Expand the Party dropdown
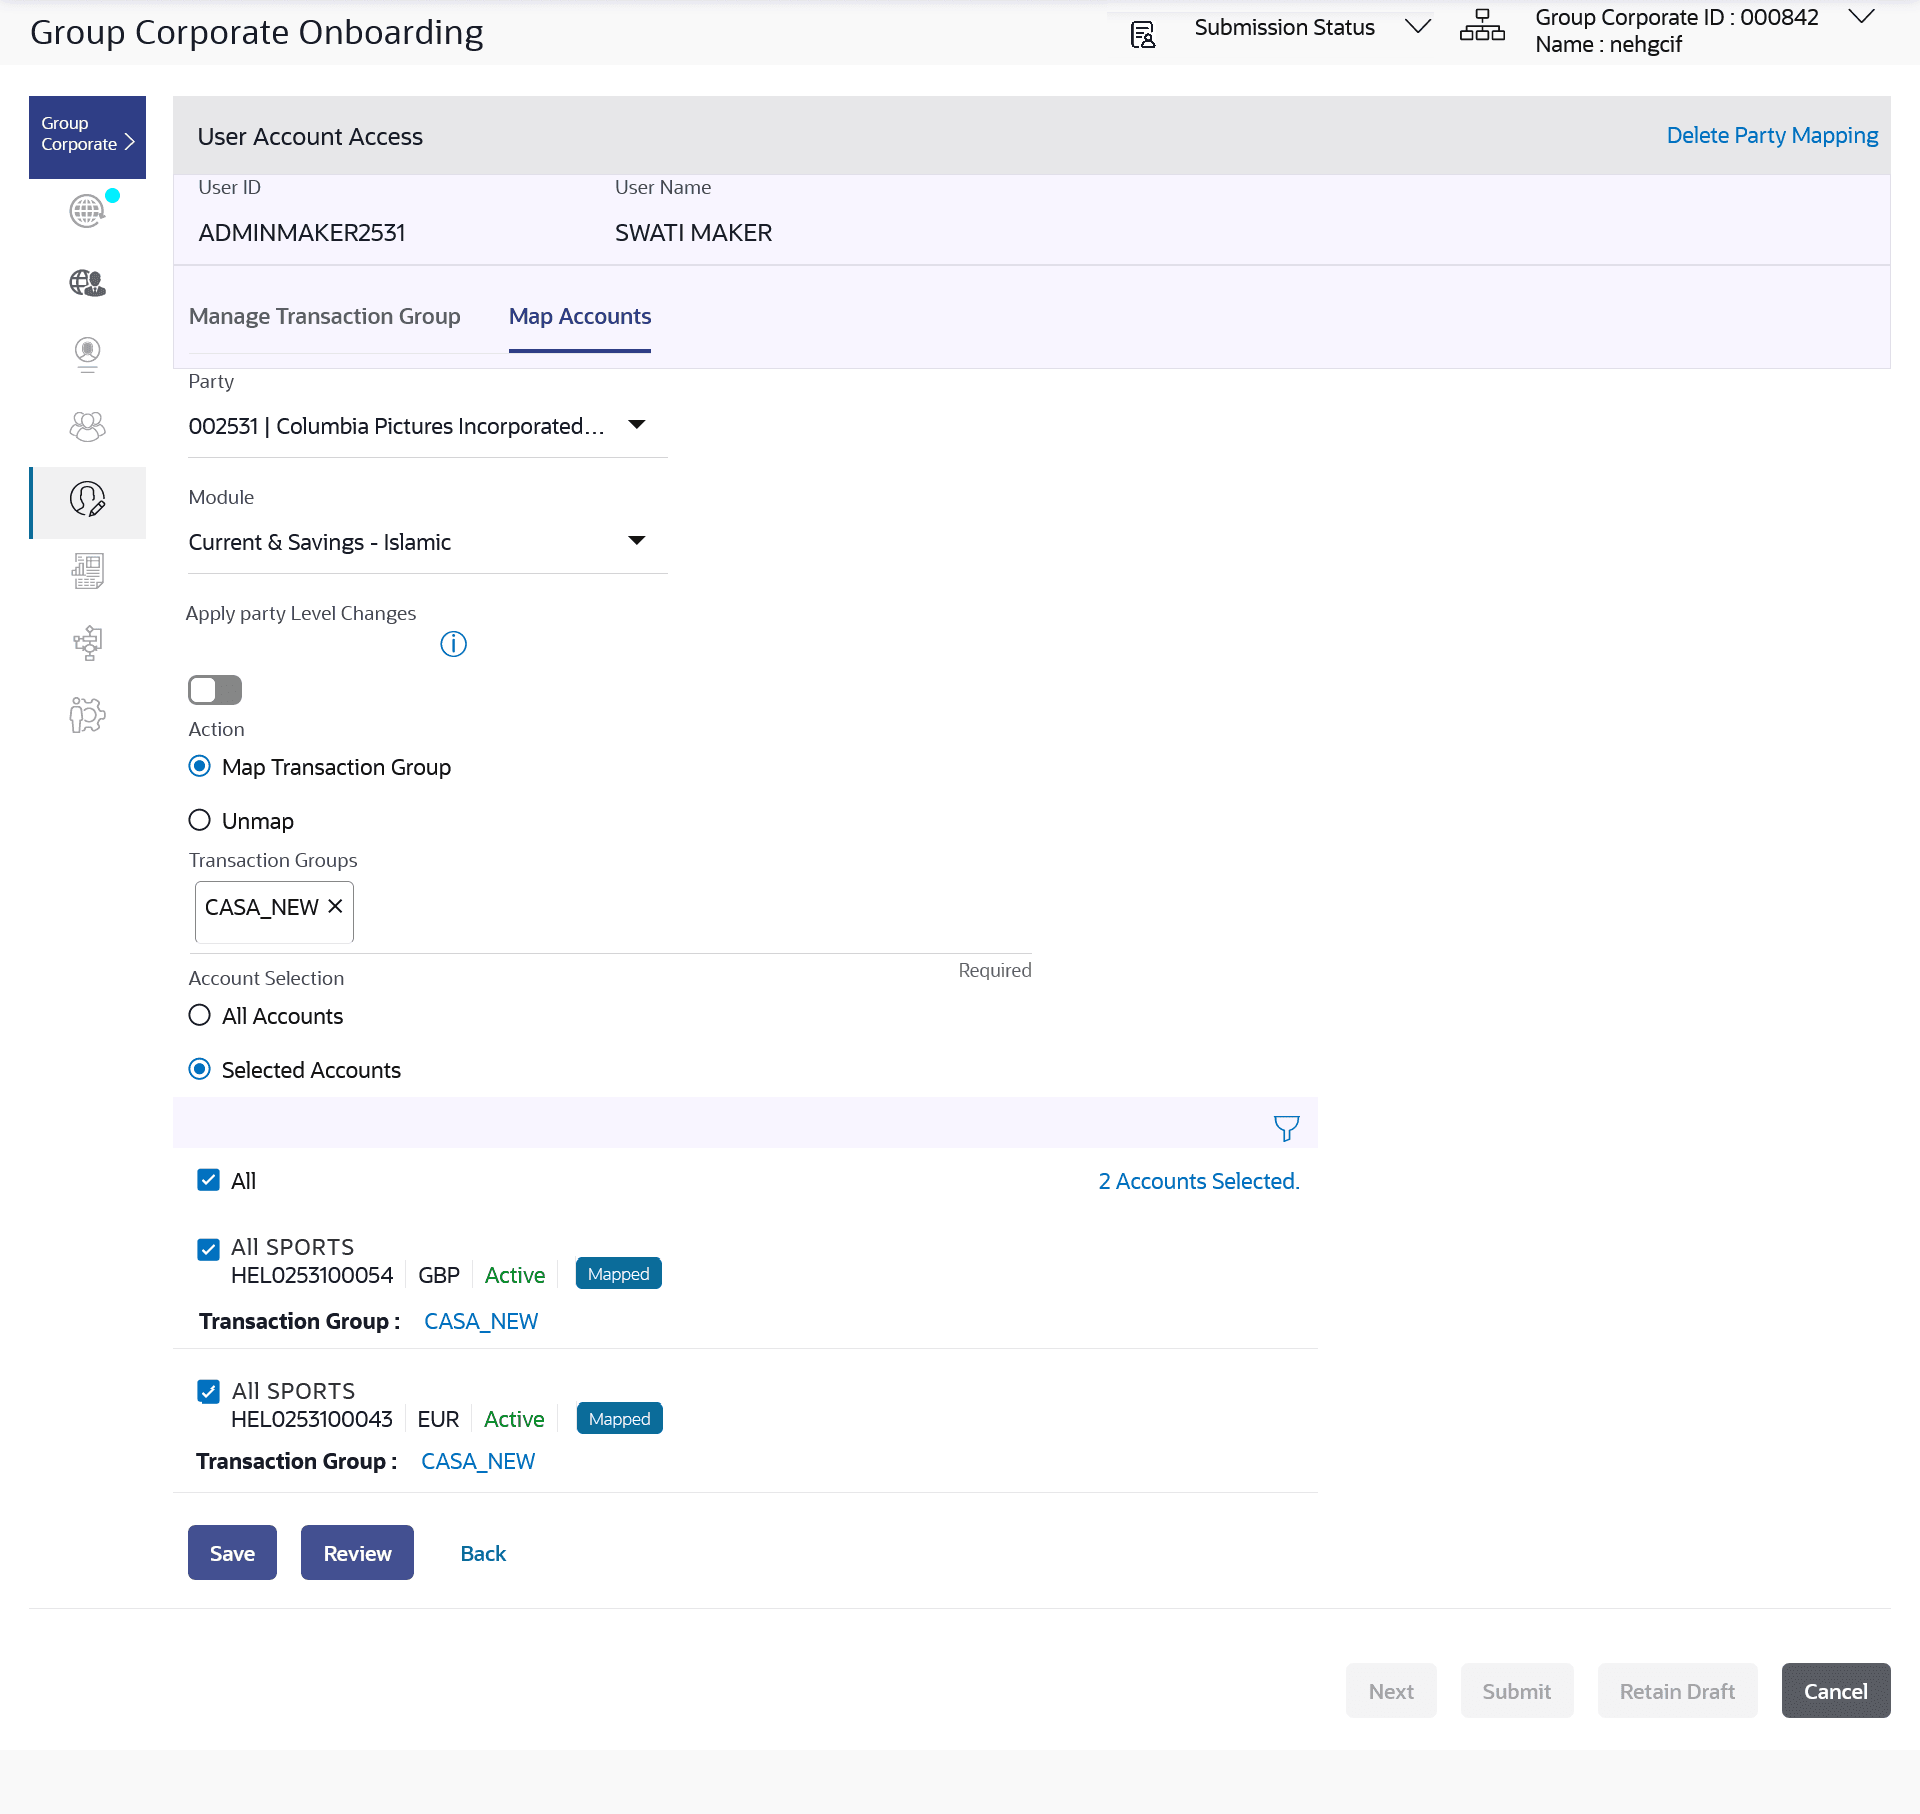 636,425
